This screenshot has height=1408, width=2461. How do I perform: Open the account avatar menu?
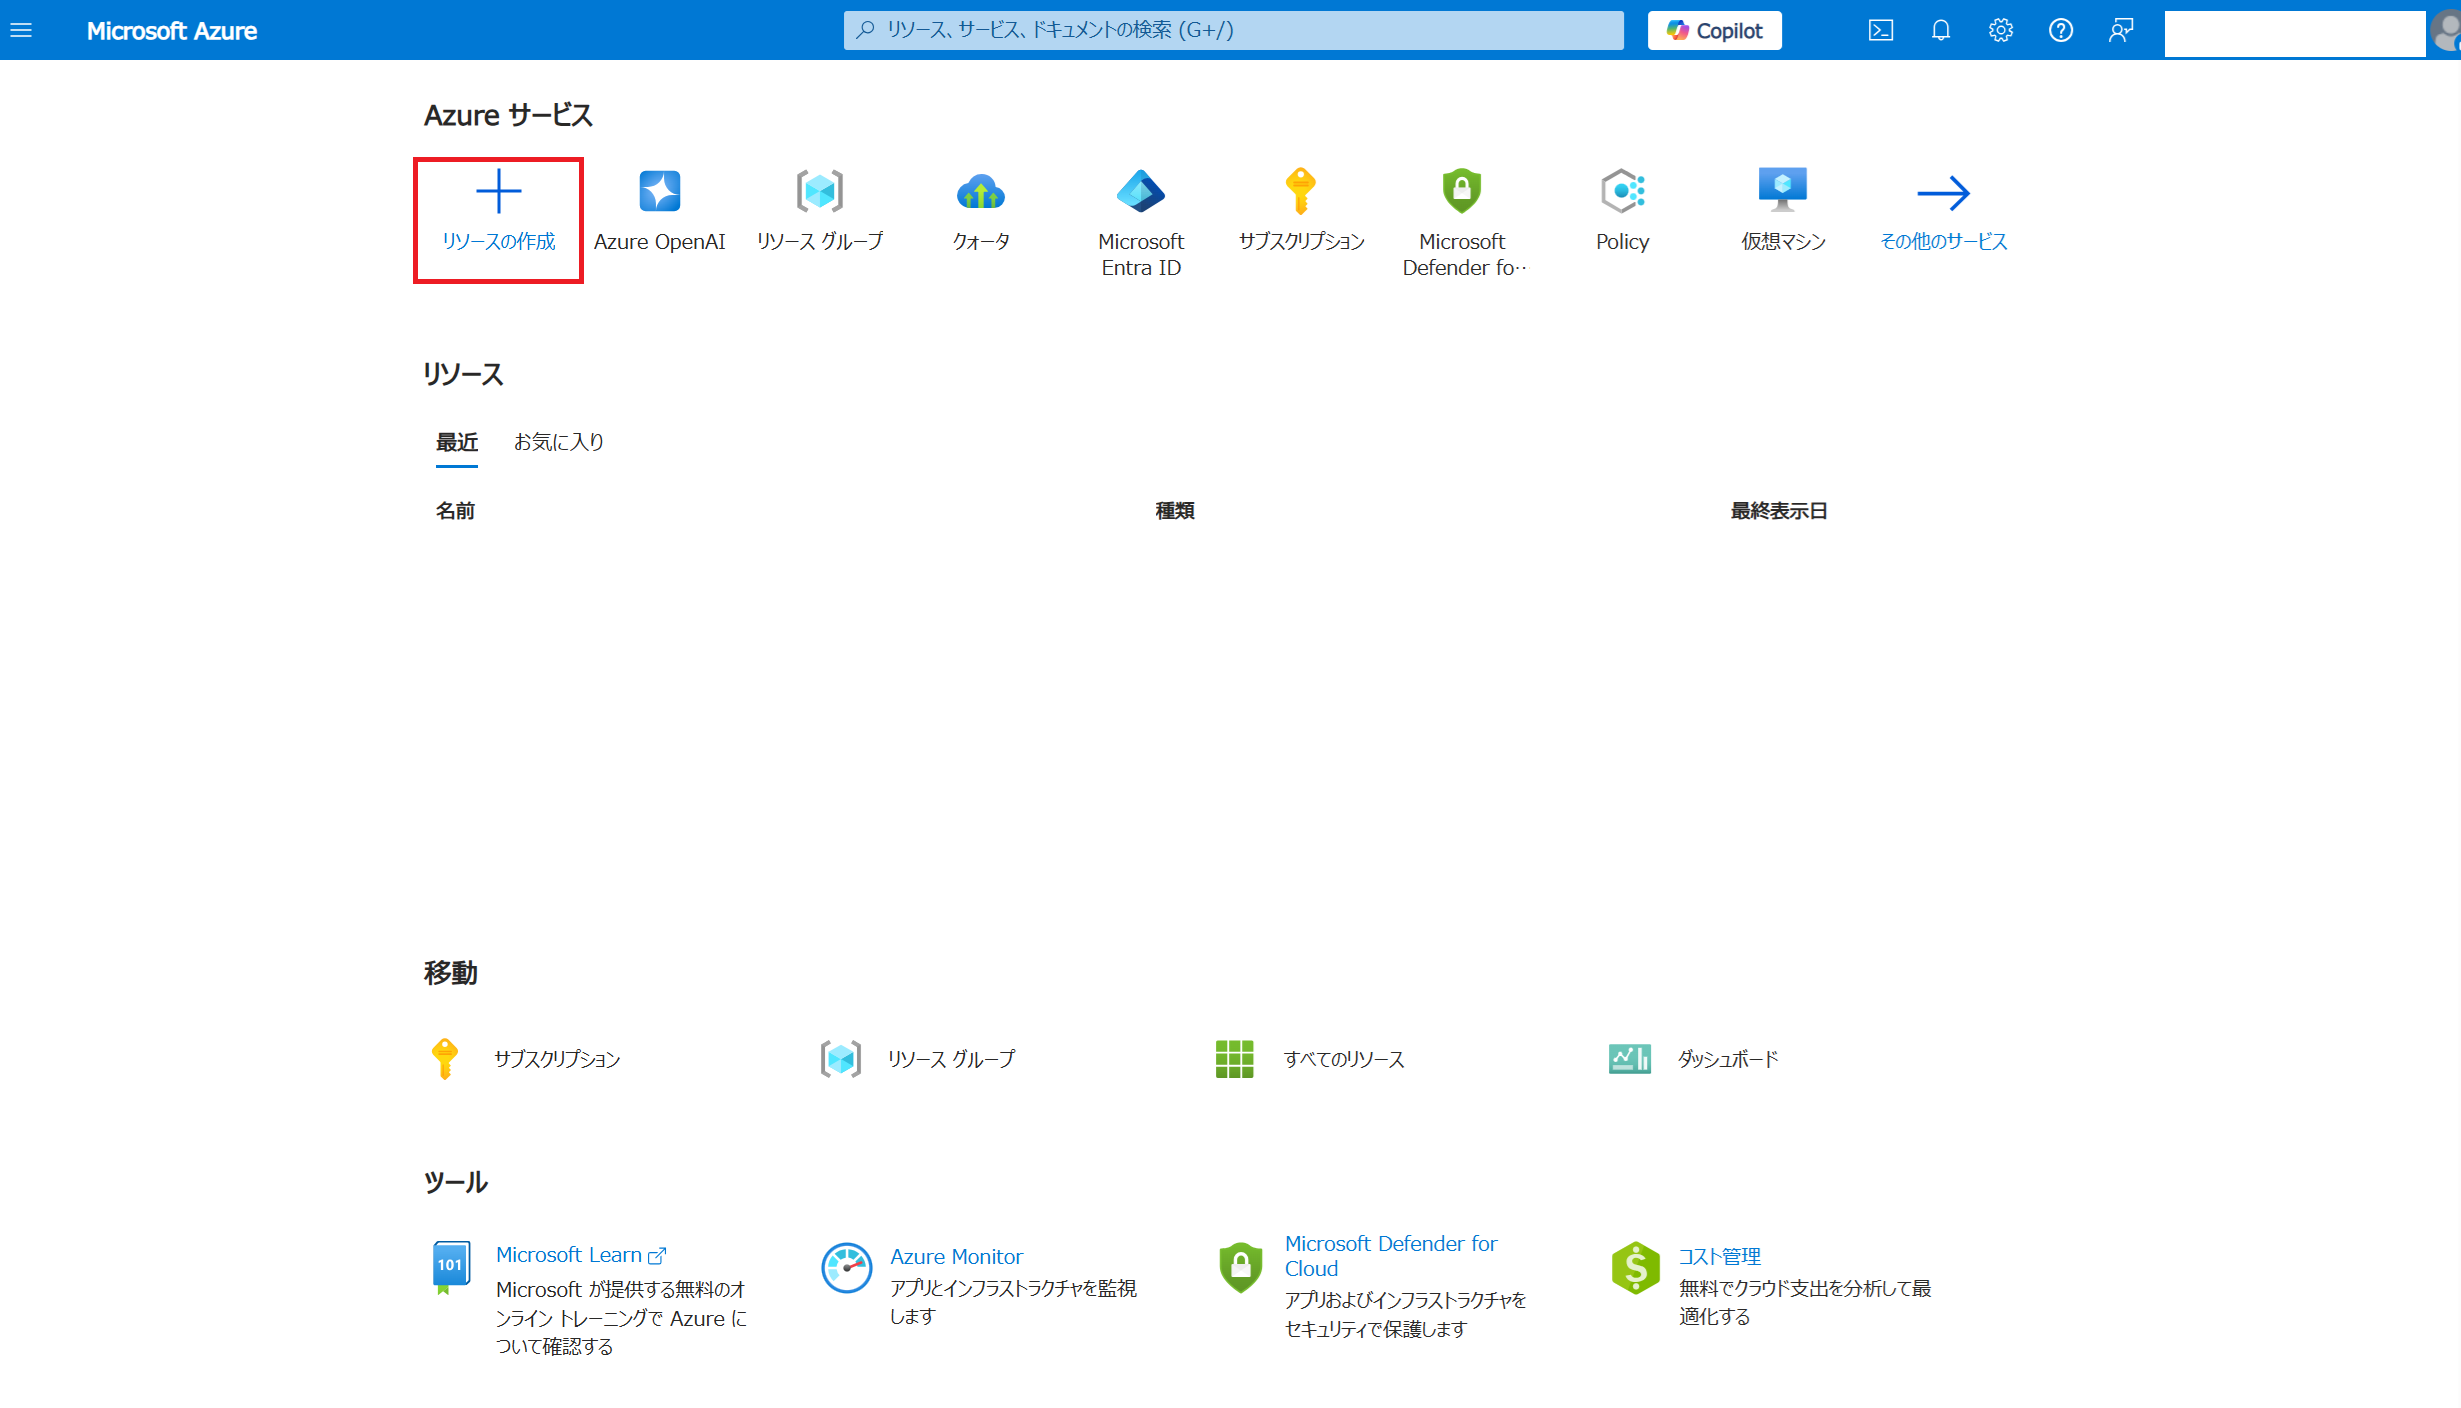(2446, 30)
